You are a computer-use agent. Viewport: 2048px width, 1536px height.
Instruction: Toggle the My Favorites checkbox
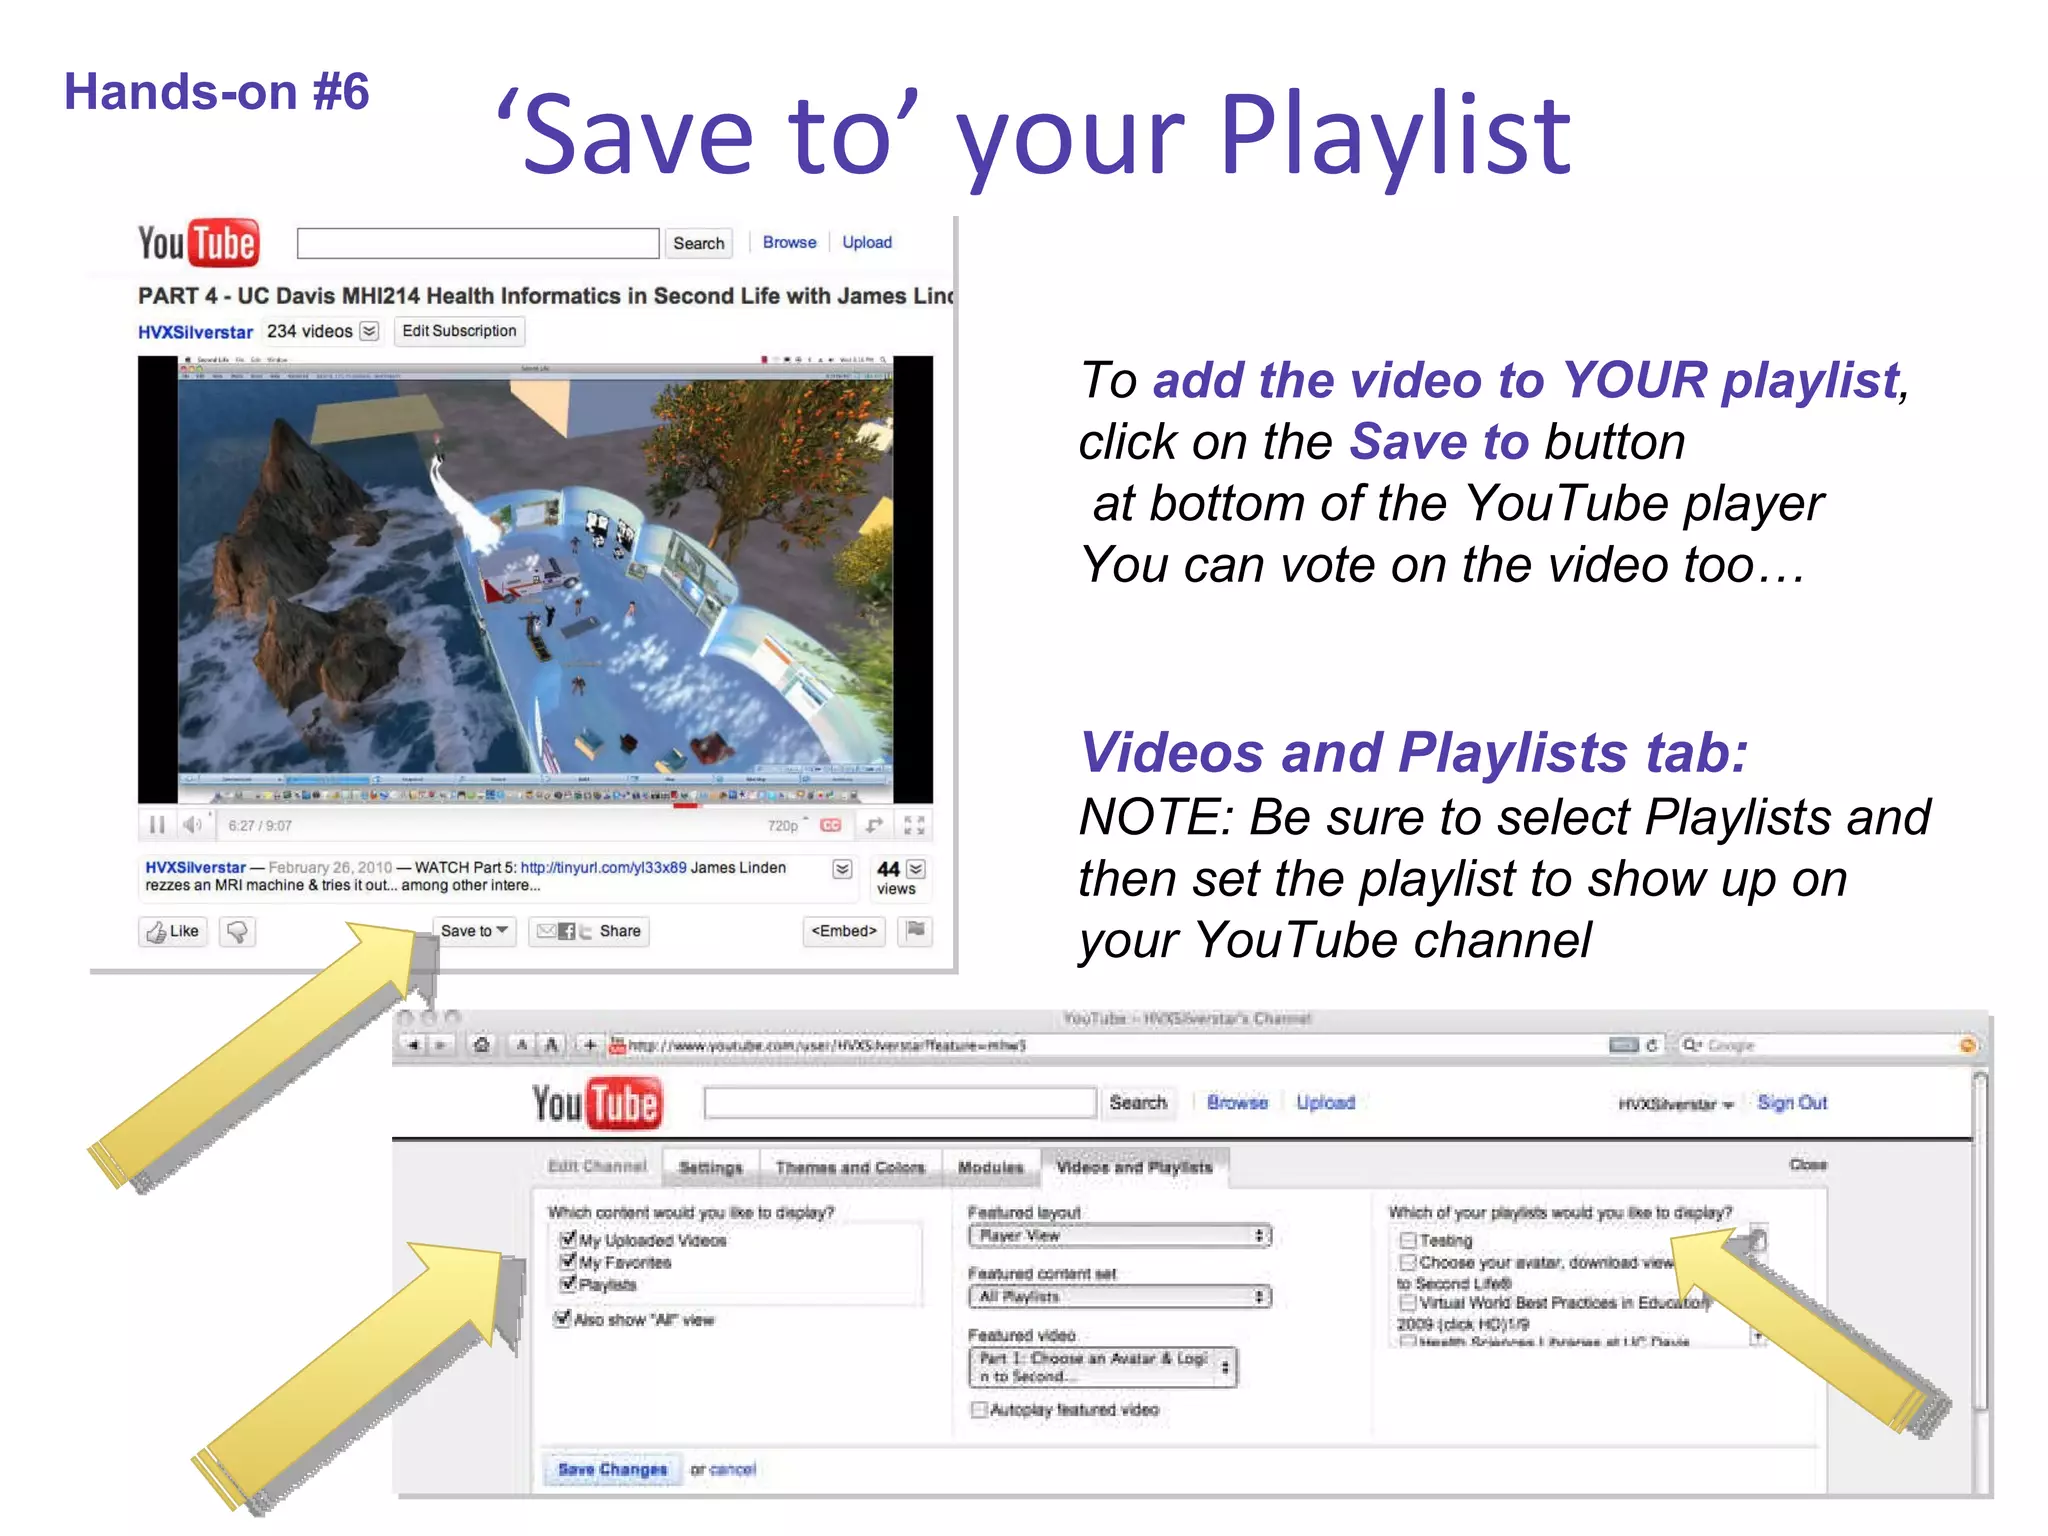pos(568,1261)
